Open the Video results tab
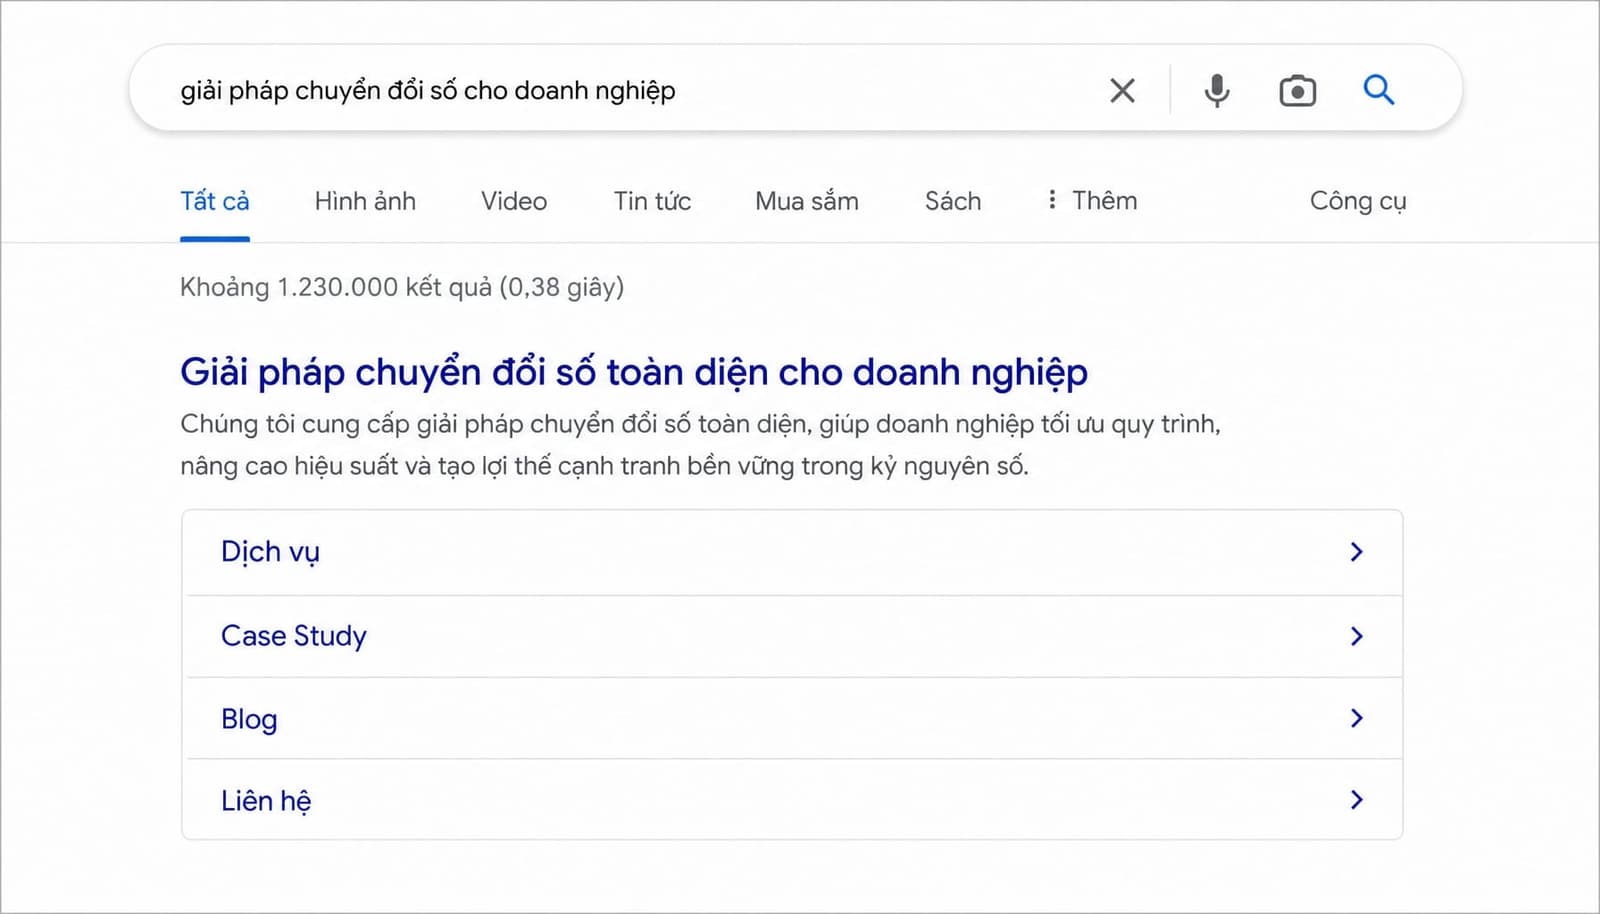The height and width of the screenshot is (914, 1600). (514, 201)
